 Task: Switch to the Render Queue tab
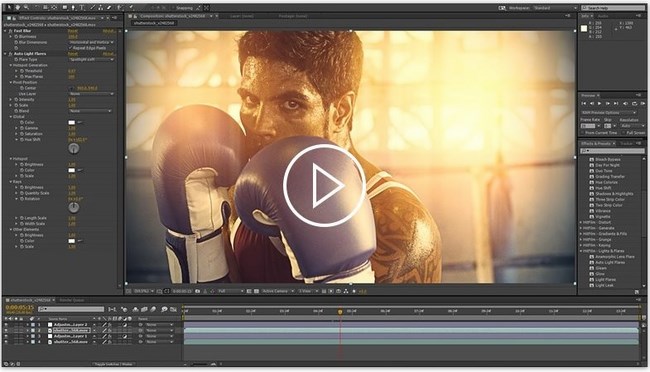pyautogui.click(x=72, y=300)
